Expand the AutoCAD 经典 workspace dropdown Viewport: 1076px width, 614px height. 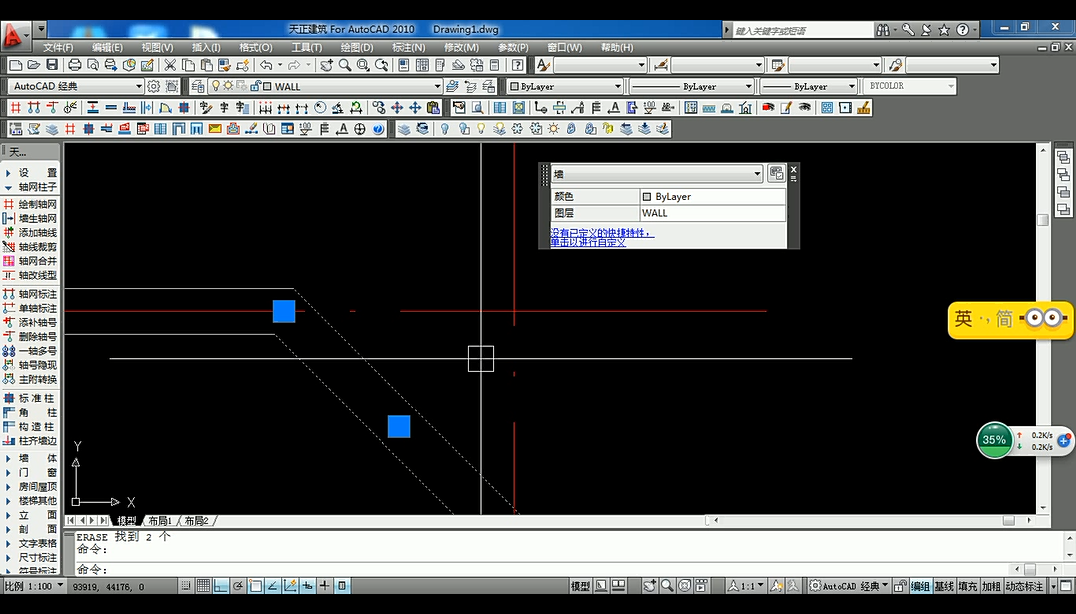click(138, 87)
